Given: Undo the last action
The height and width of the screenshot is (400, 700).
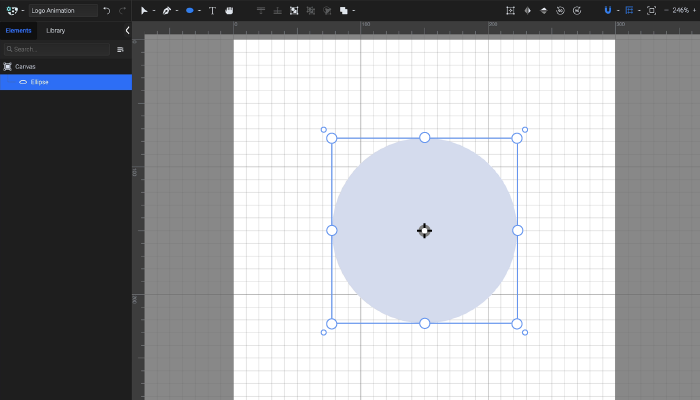Looking at the screenshot, I should point(107,10).
